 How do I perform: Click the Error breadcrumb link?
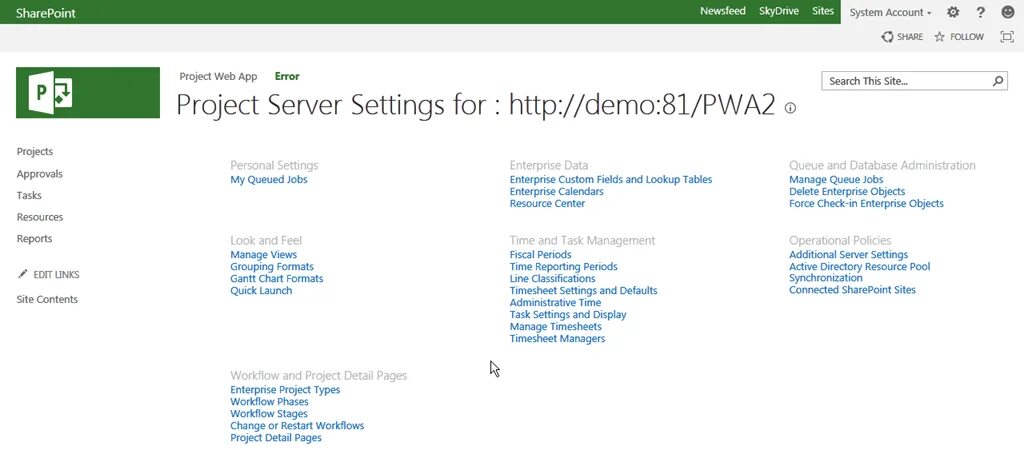coord(287,76)
